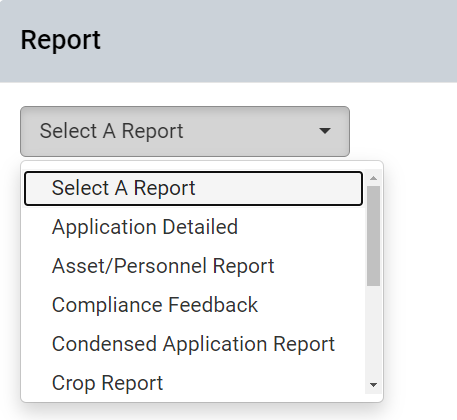Screen dimensions: 457x420
Task: Click the report list scrollbar thumb
Action: point(373,236)
